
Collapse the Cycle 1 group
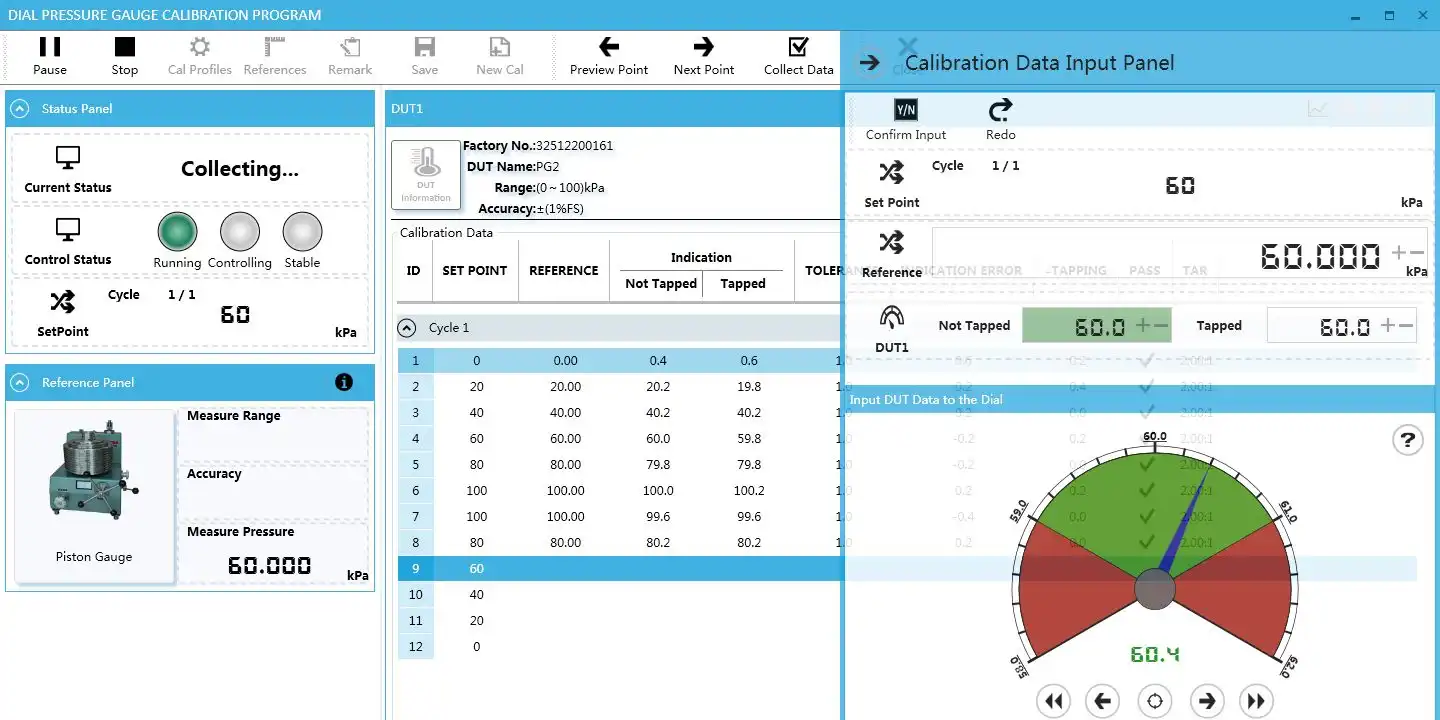click(407, 328)
